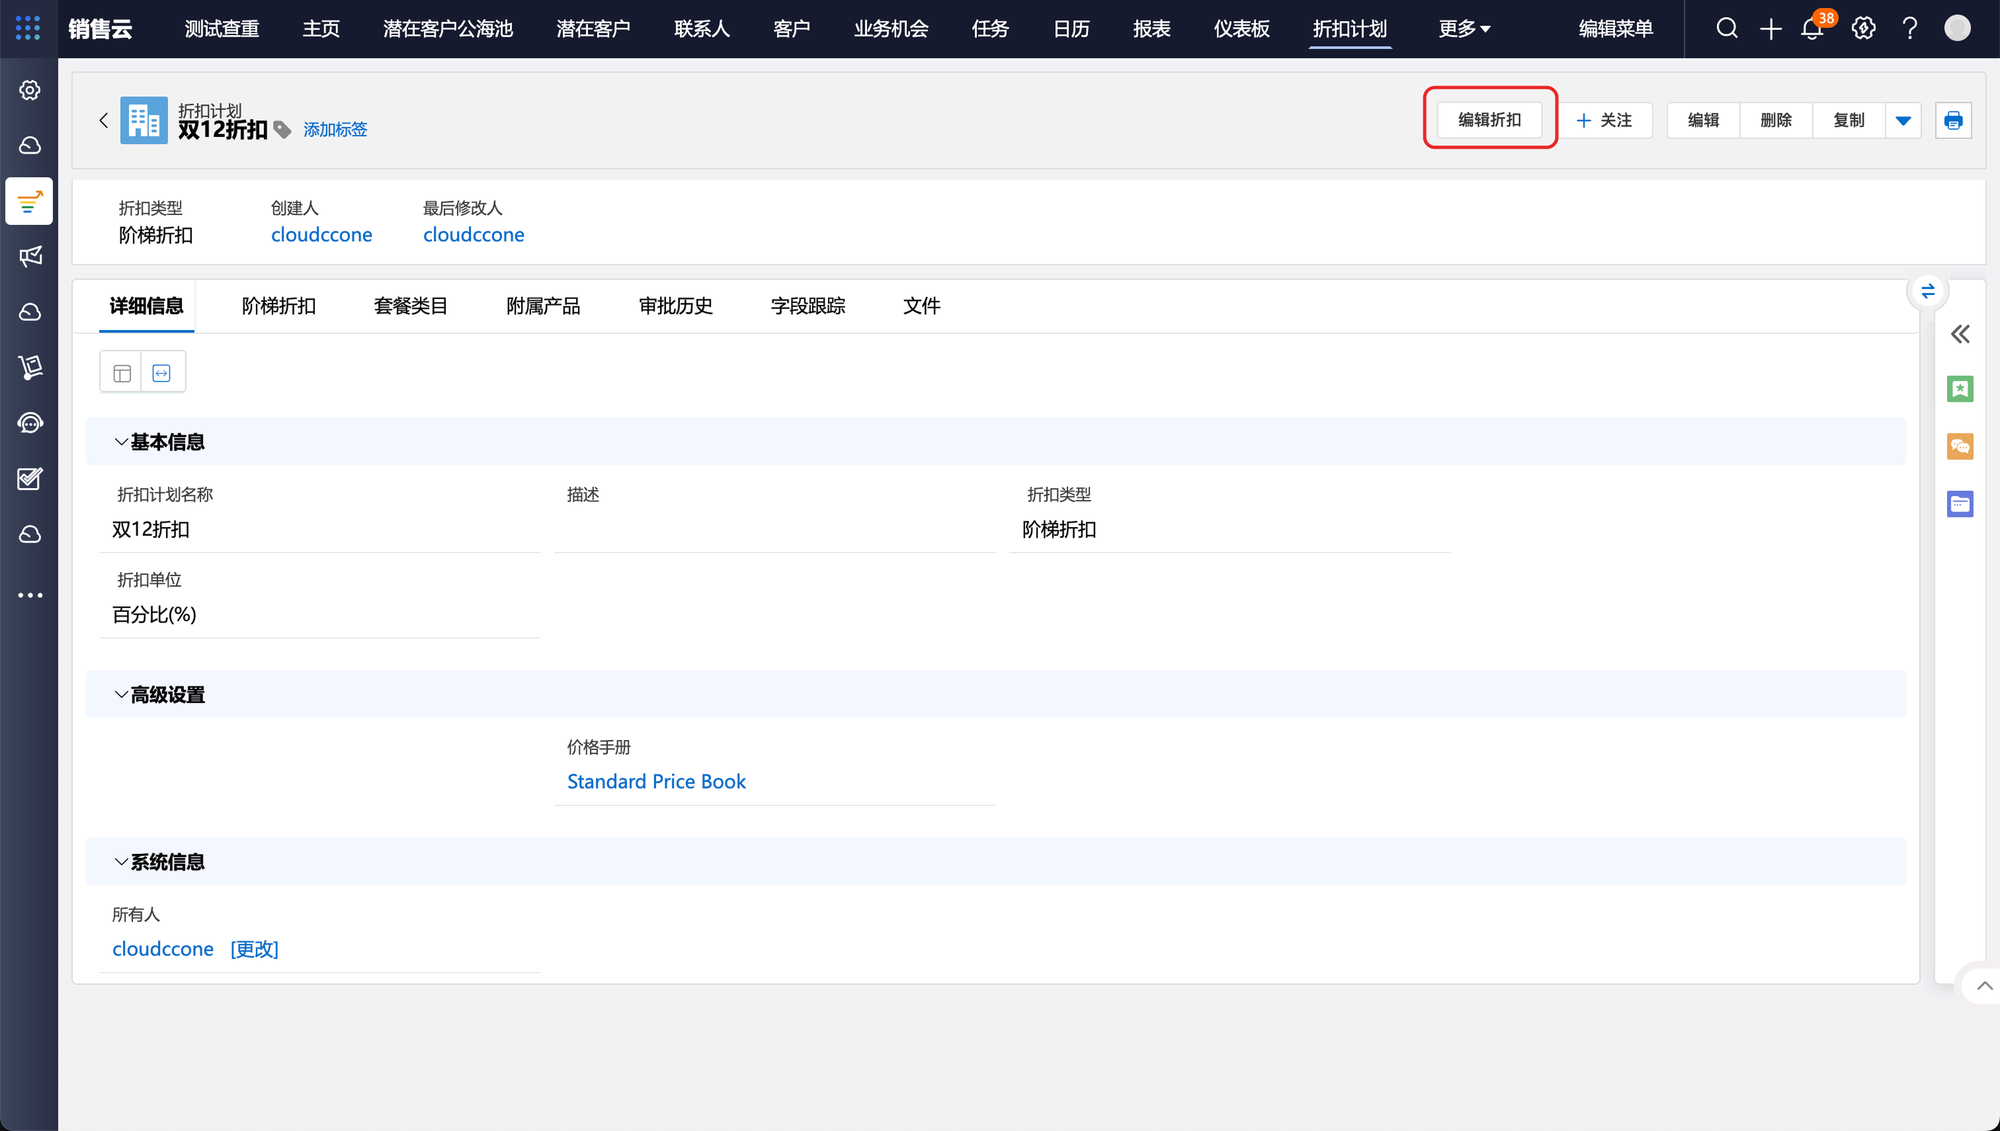Click the green bookmark side icon
This screenshot has width=2000, height=1131.
[x=1960, y=389]
